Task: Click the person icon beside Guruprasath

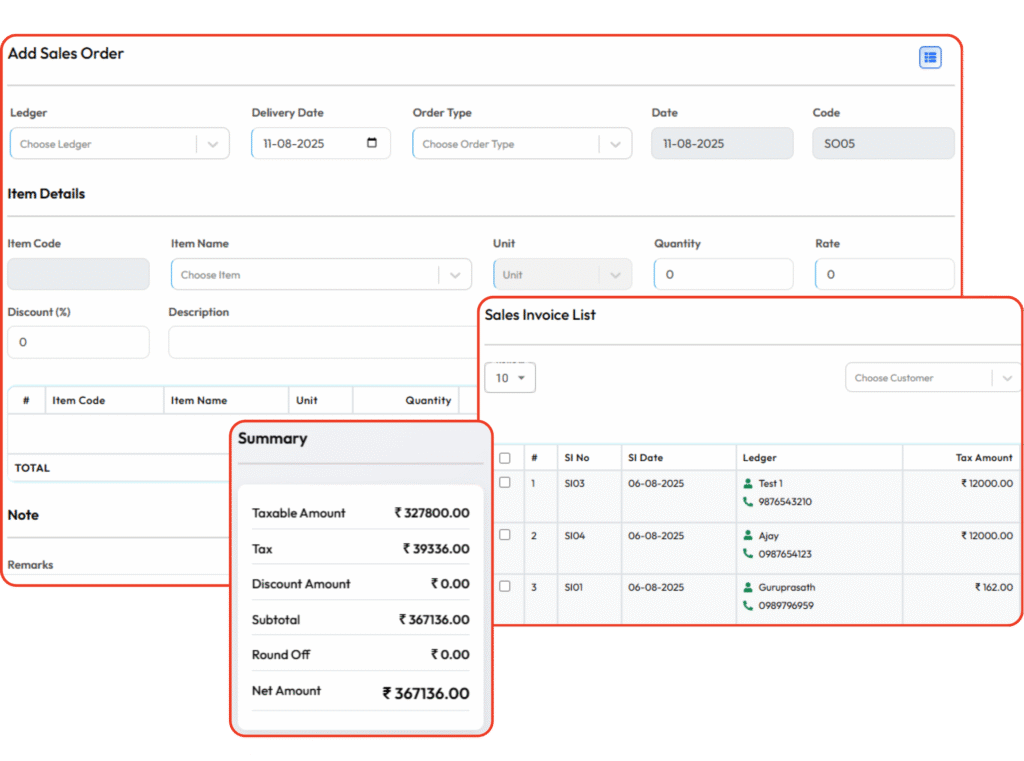Action: coord(748,588)
